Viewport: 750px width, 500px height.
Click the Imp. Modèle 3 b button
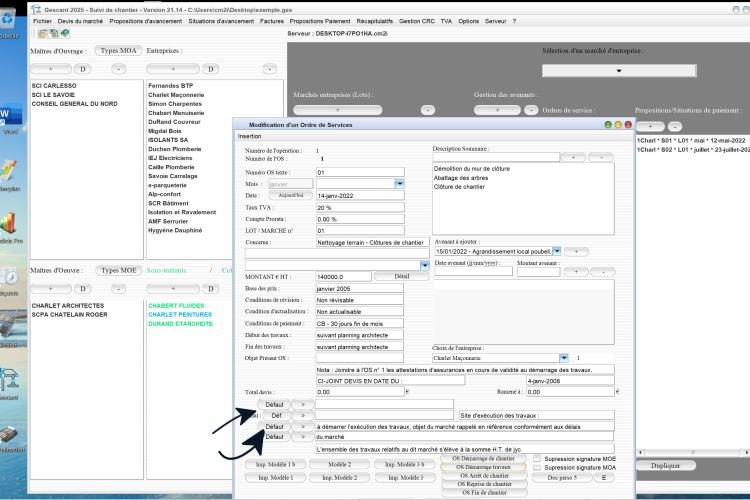(404, 464)
